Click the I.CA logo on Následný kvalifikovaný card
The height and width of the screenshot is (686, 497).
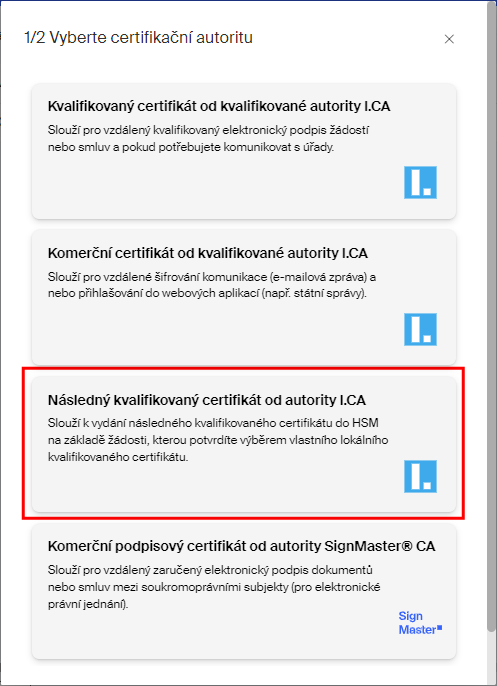point(420,476)
